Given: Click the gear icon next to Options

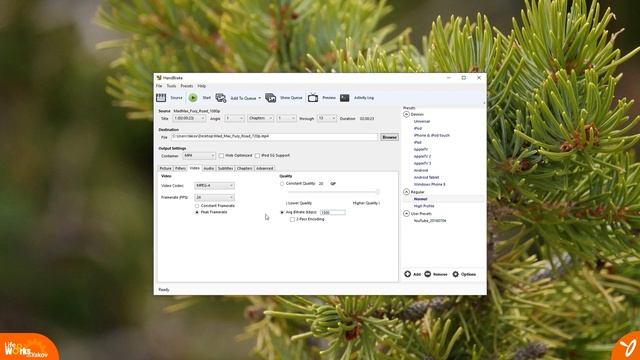Looking at the screenshot, I should [456, 274].
